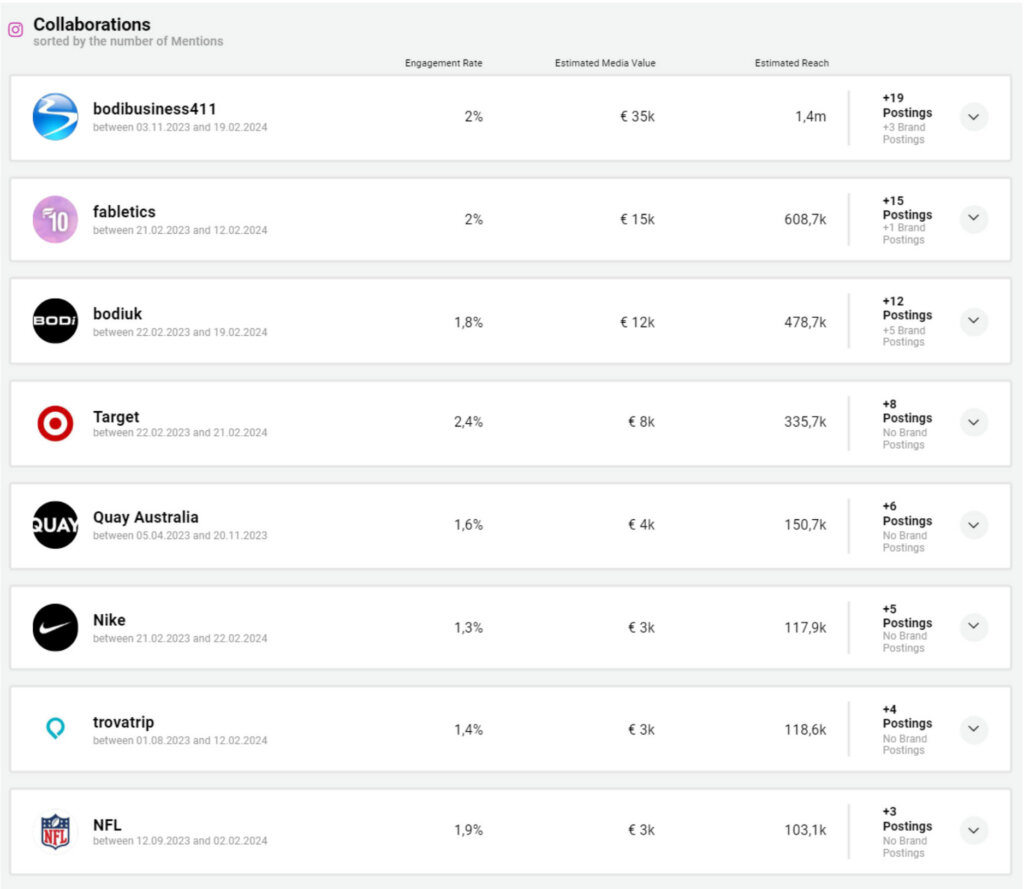Click the bodibusiness411 blue logo
This screenshot has width=1024, height=889.
(55, 117)
